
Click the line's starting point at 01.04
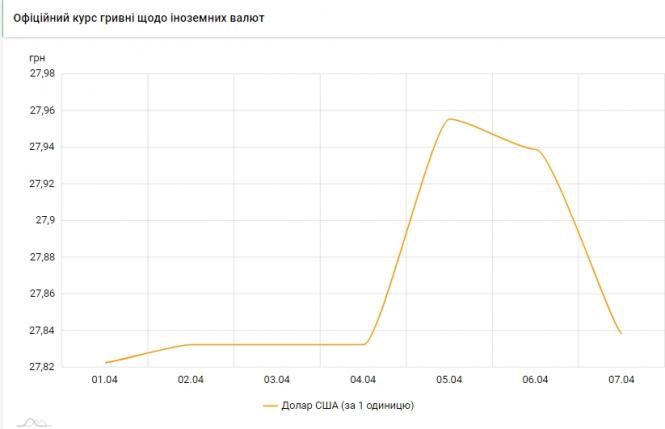tap(105, 362)
